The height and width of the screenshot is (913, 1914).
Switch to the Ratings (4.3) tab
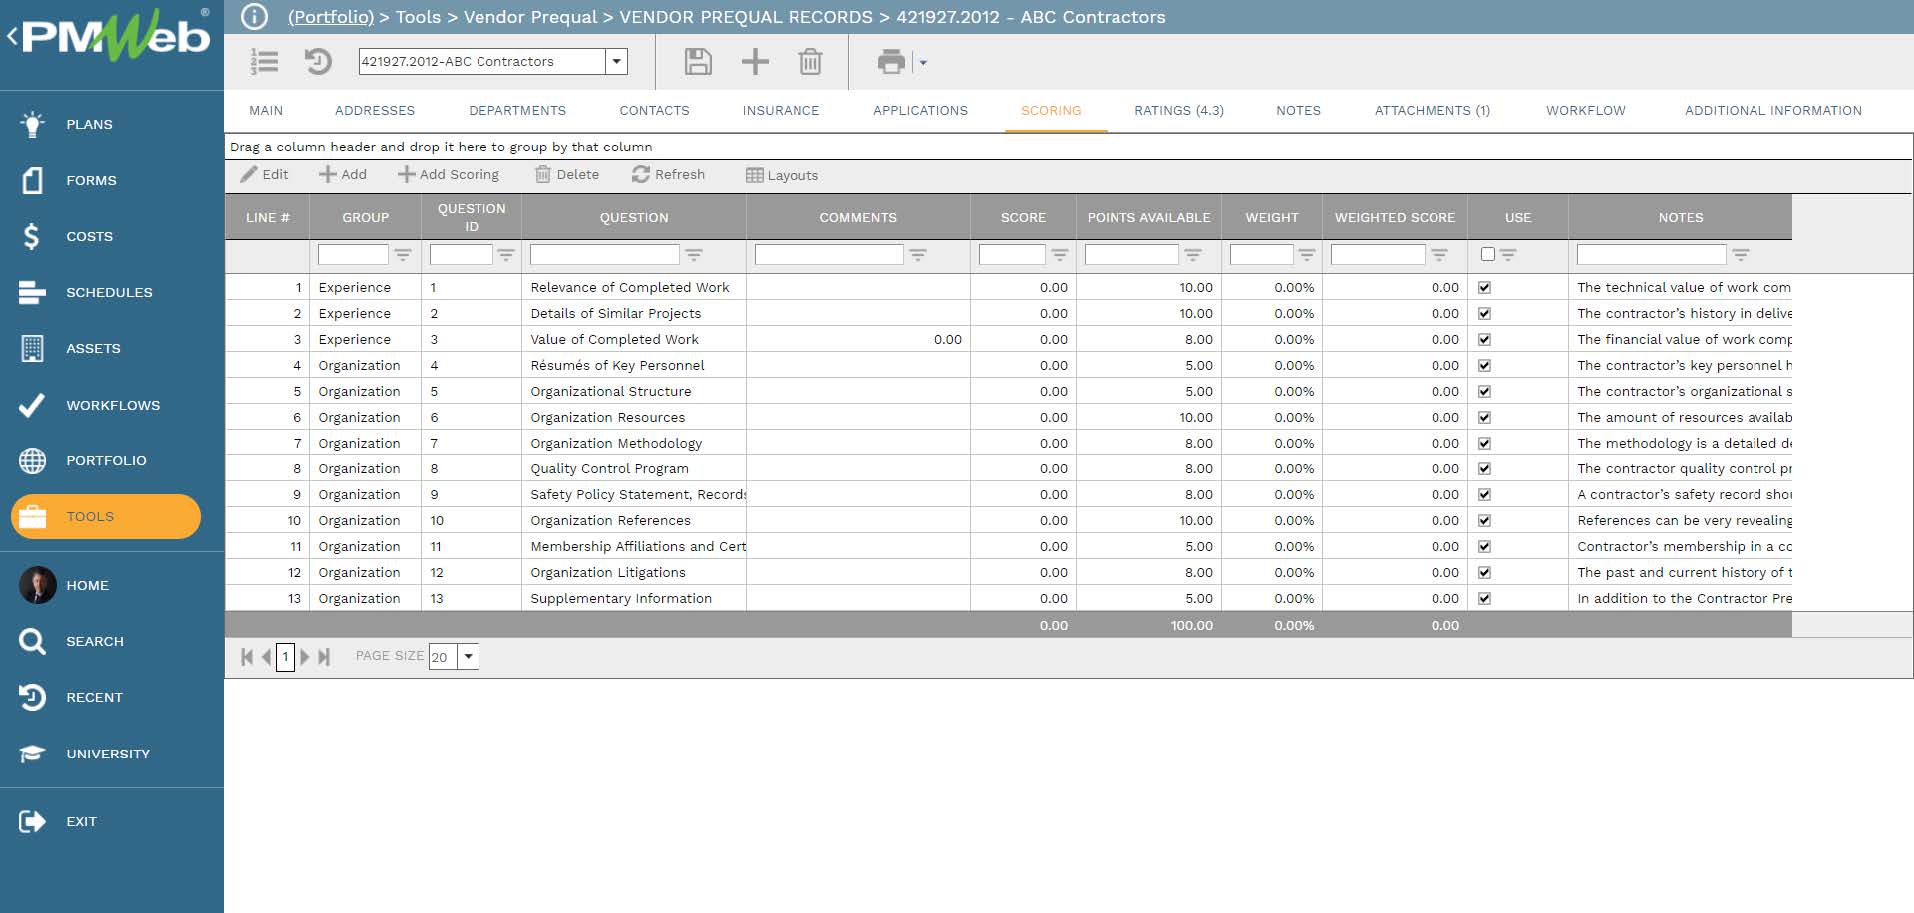(1178, 111)
